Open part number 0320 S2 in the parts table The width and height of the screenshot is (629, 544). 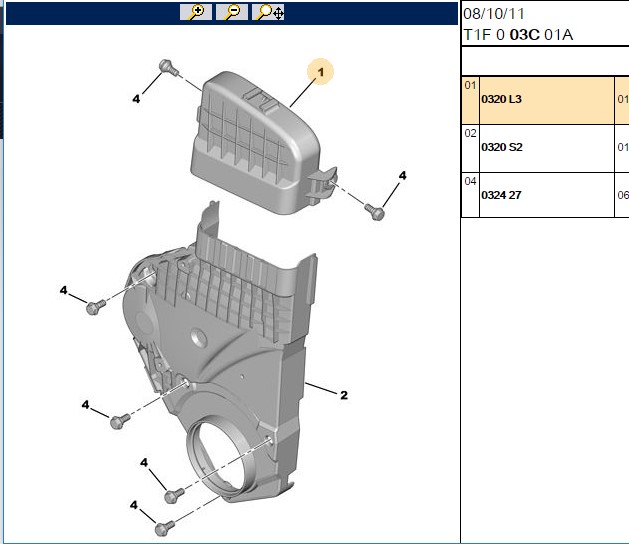502,147
